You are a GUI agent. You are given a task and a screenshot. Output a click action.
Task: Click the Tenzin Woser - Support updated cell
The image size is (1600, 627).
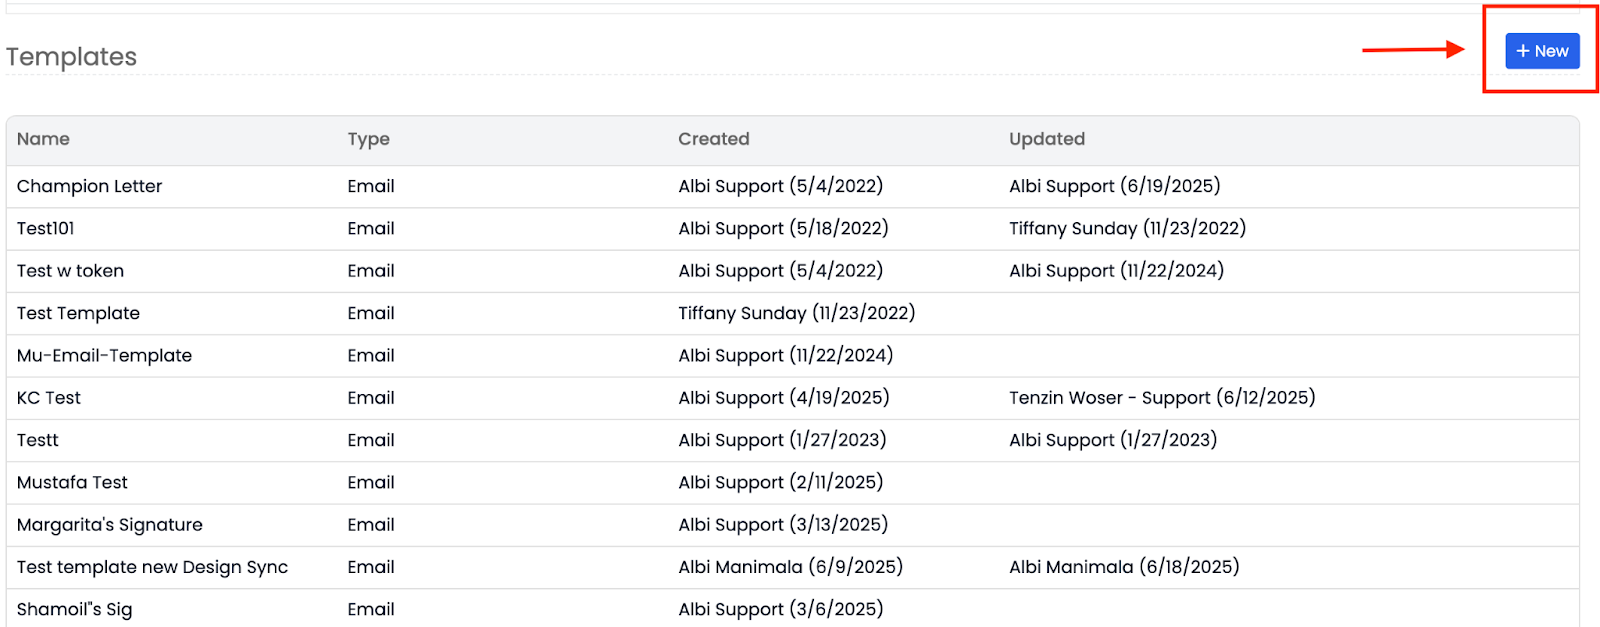coord(1161,398)
